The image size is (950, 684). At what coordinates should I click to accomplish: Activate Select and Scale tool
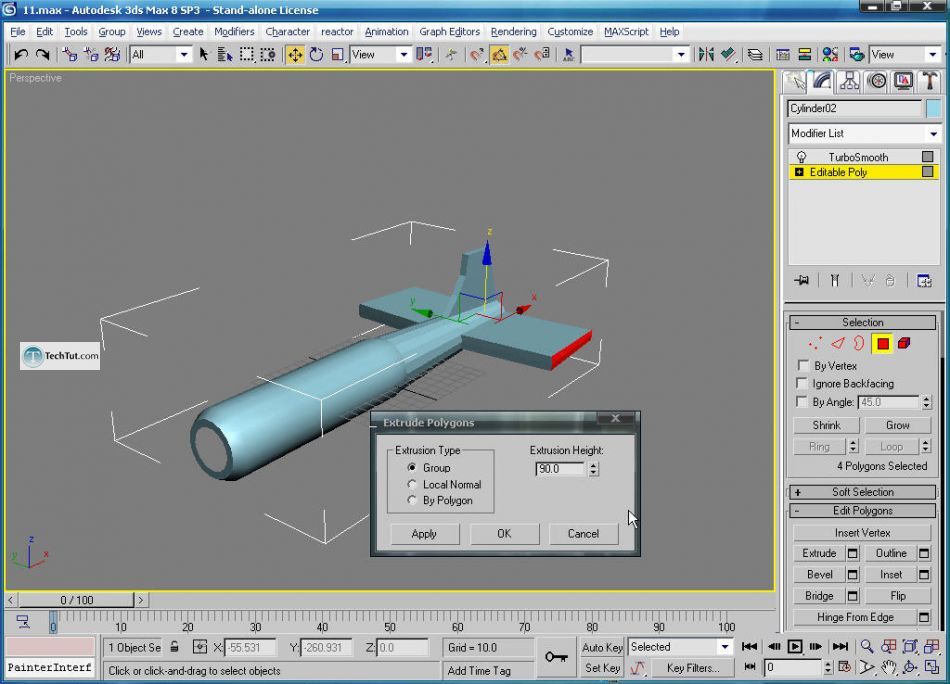point(337,55)
